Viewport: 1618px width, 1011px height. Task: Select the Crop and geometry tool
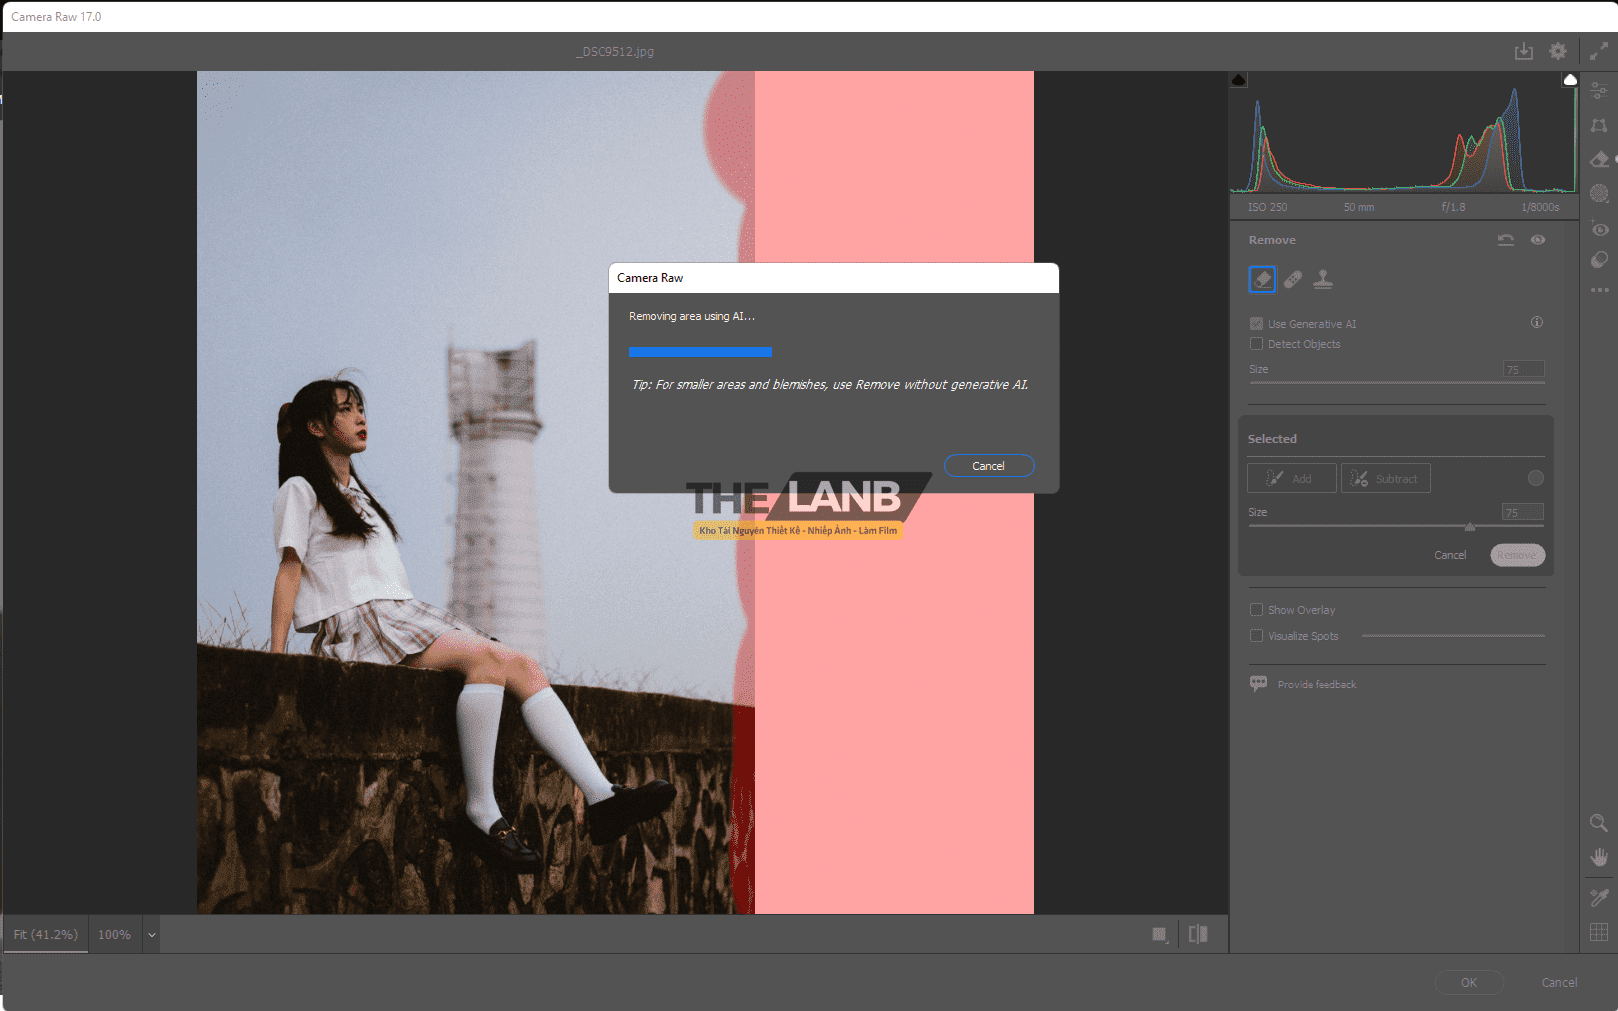point(1599,126)
